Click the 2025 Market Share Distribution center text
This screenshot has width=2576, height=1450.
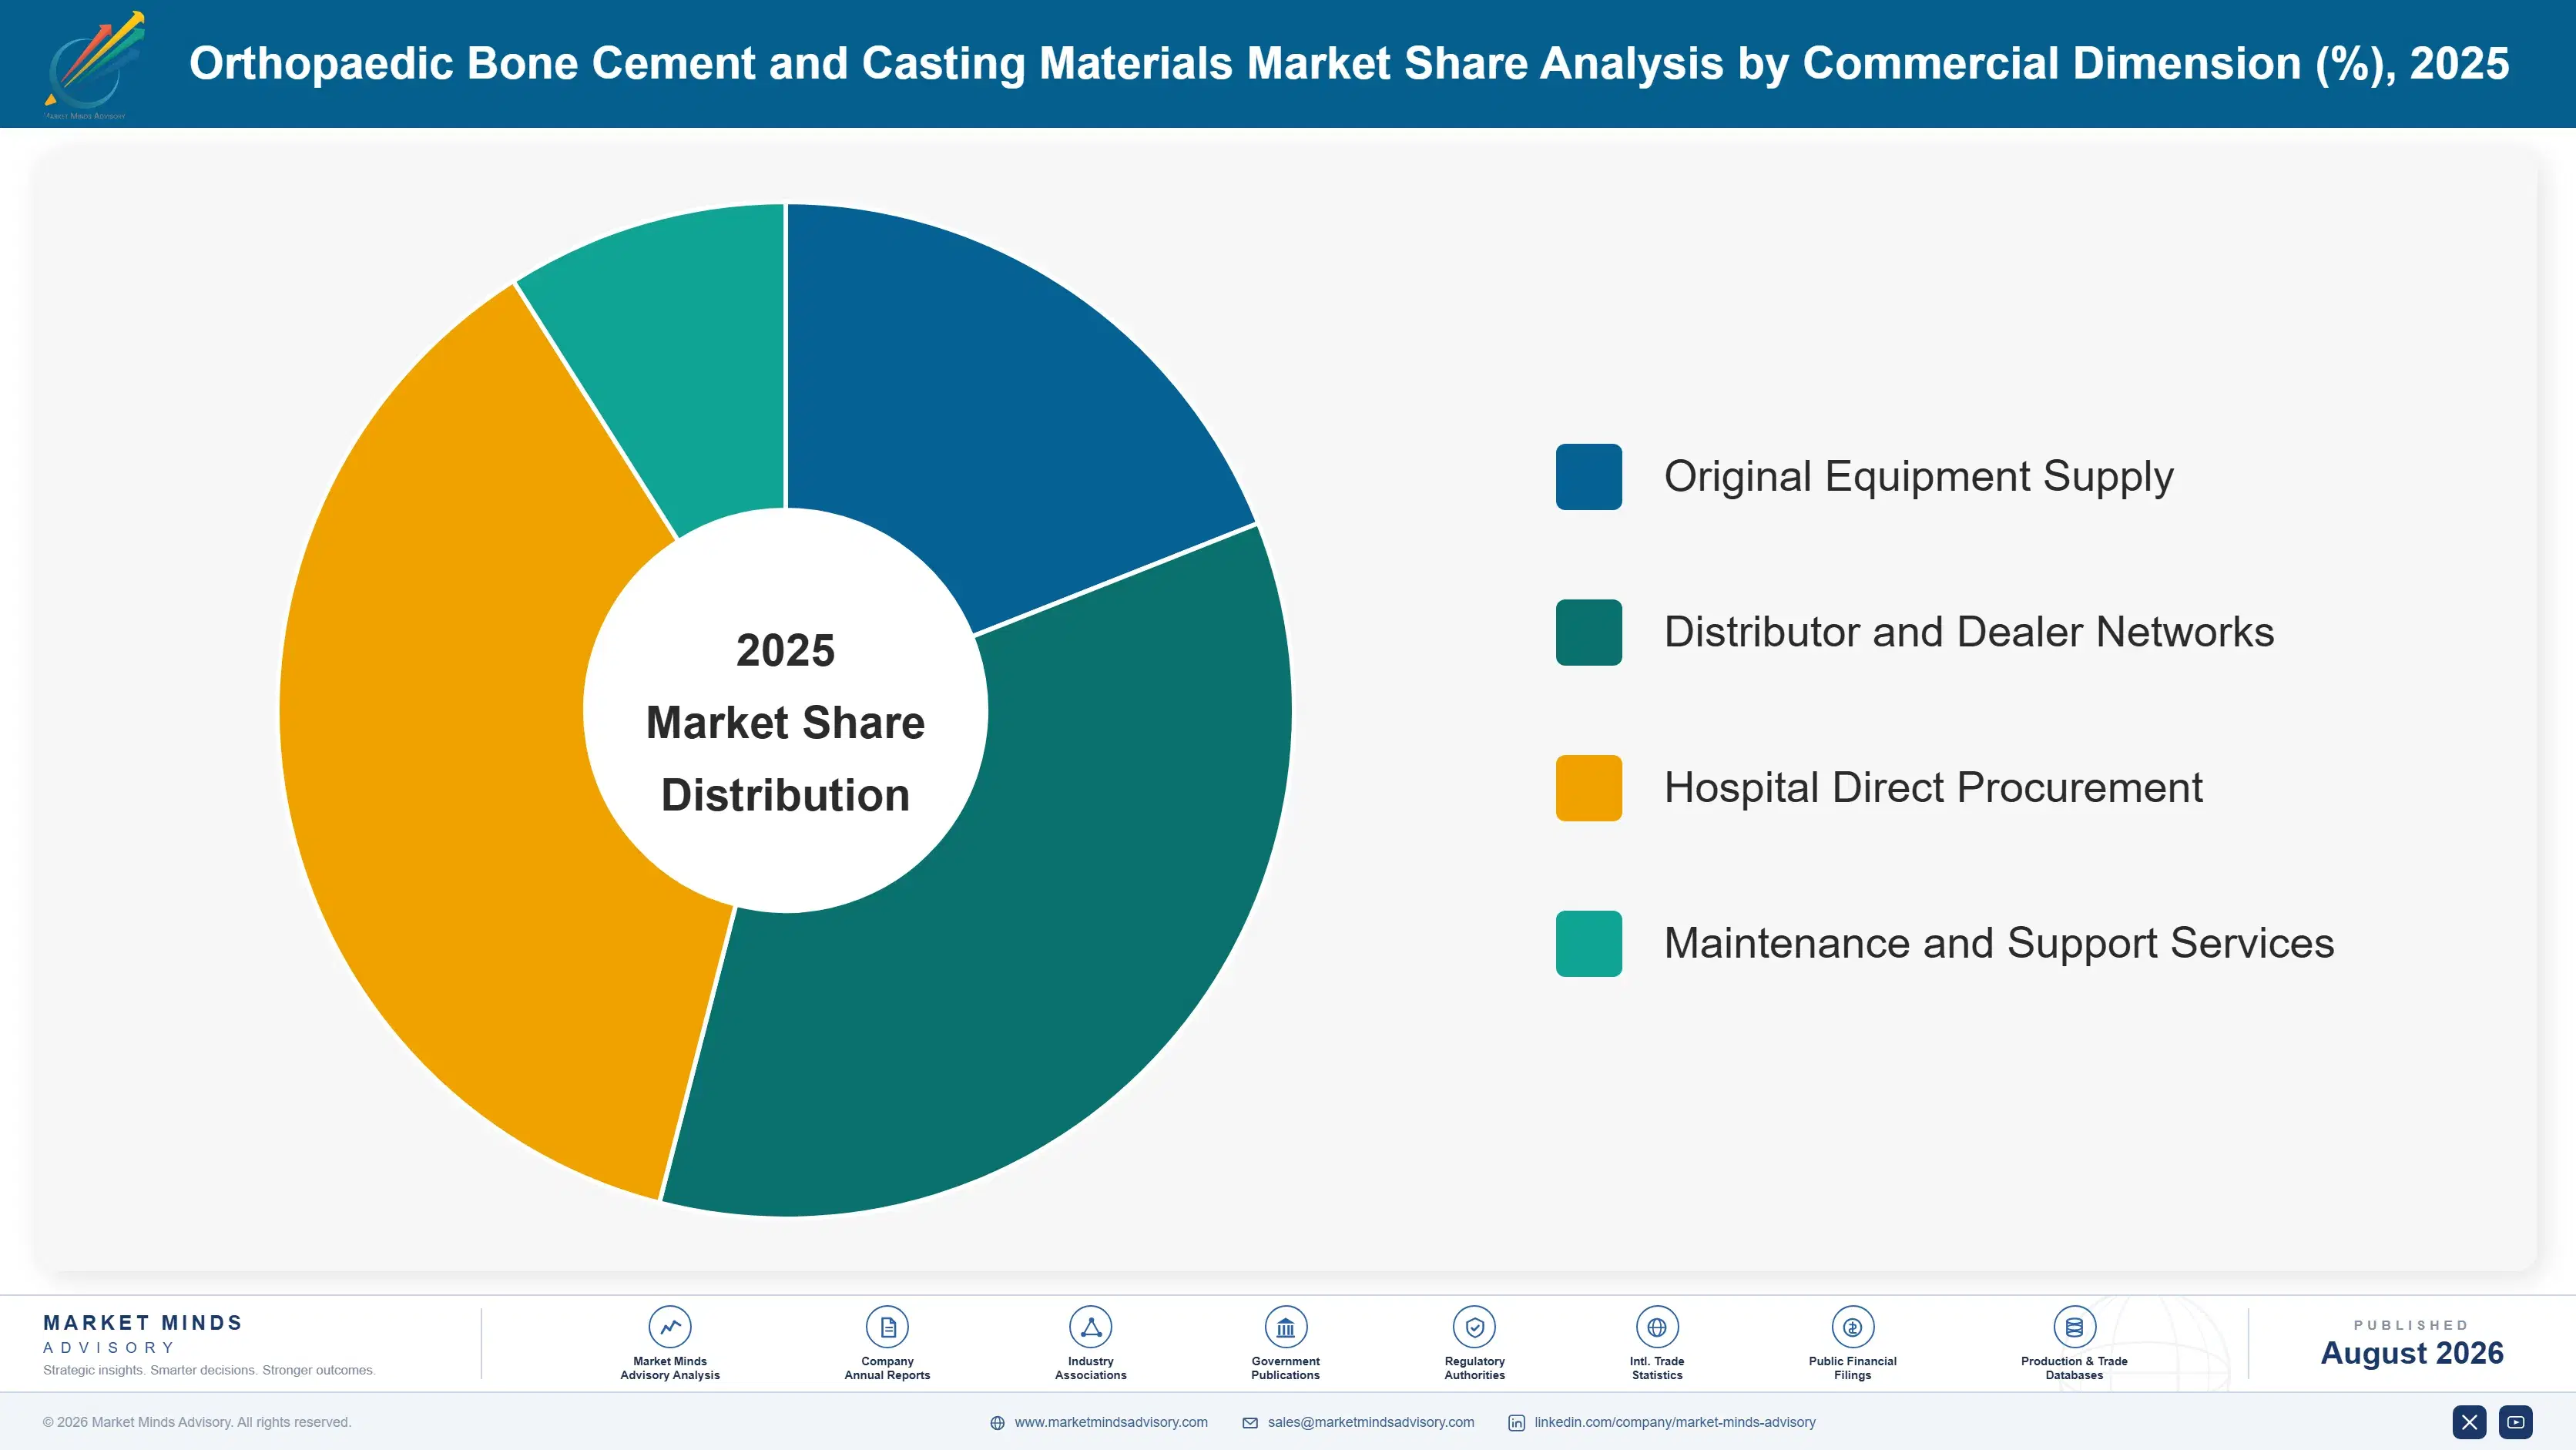pos(785,722)
